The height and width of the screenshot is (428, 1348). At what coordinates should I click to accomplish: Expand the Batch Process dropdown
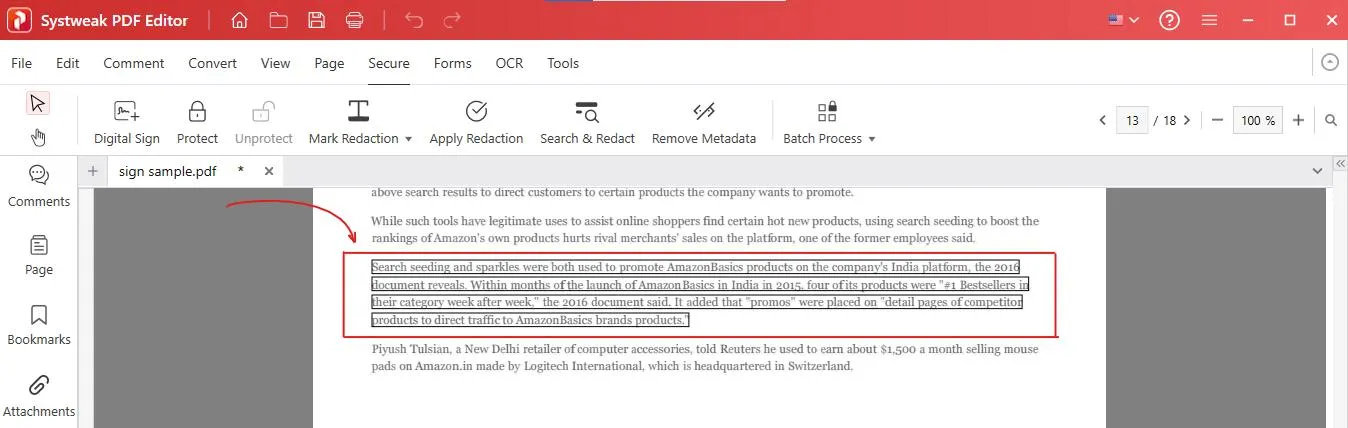click(871, 139)
